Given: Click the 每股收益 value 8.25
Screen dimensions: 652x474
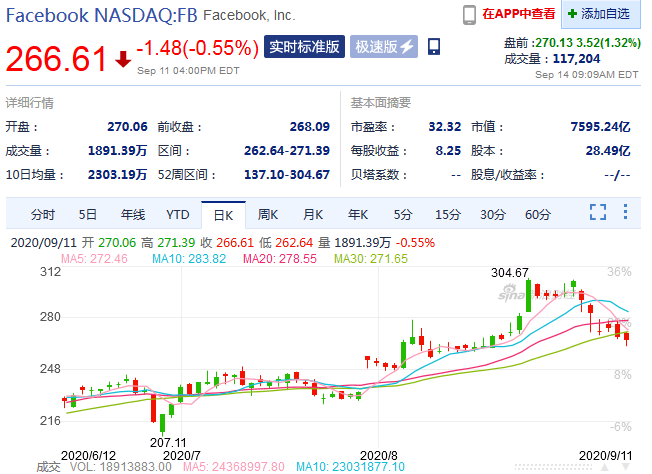Looking at the screenshot, I should [448, 151].
